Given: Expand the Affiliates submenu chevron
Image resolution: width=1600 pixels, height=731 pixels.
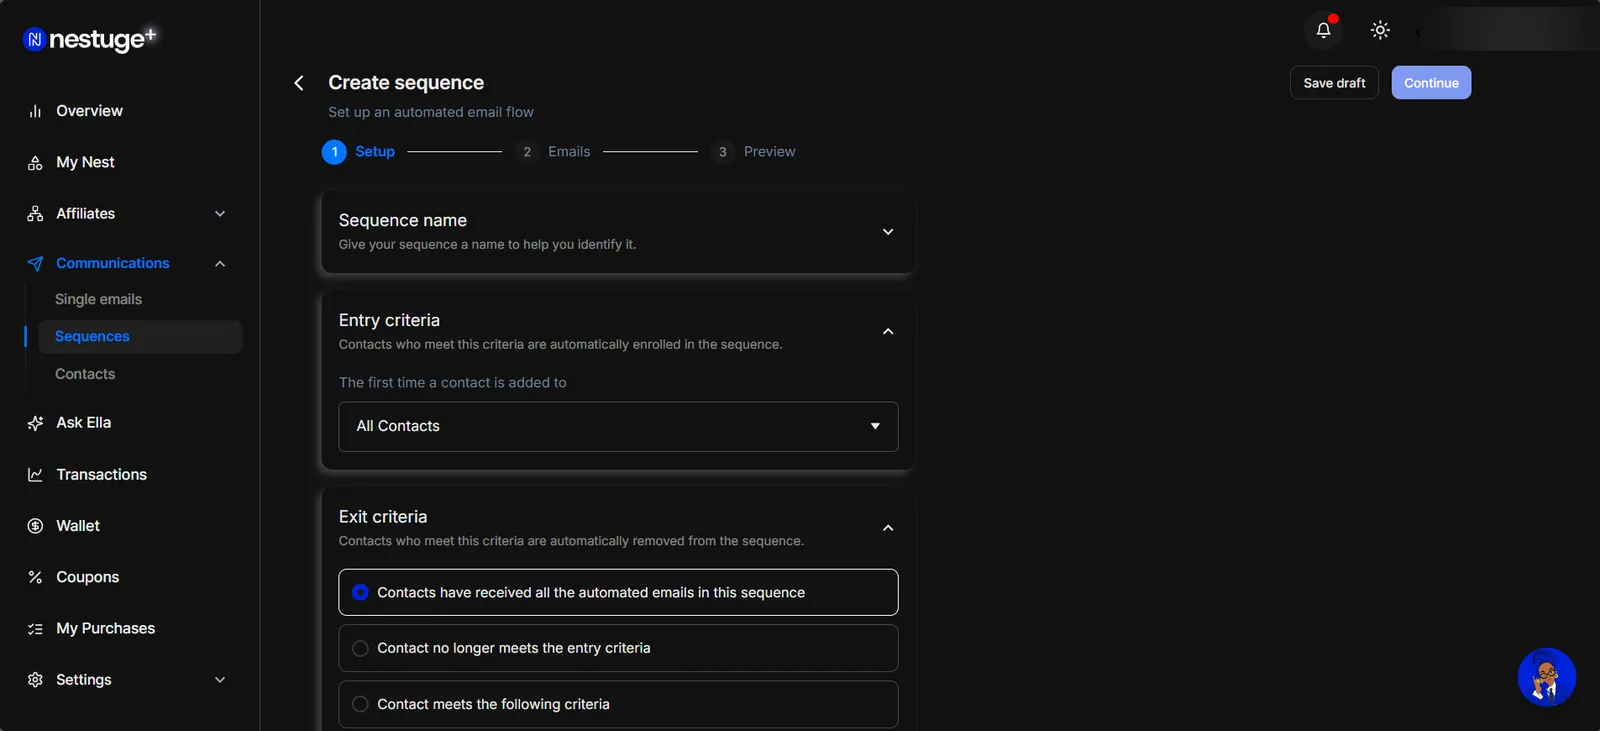Looking at the screenshot, I should pyautogui.click(x=220, y=214).
